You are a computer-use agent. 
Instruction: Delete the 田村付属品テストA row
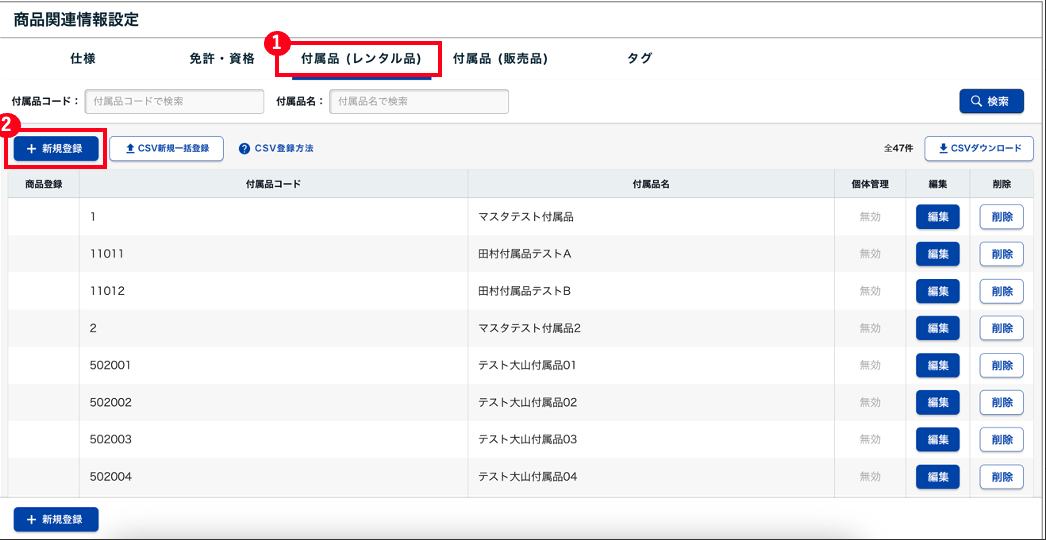(x=1001, y=254)
